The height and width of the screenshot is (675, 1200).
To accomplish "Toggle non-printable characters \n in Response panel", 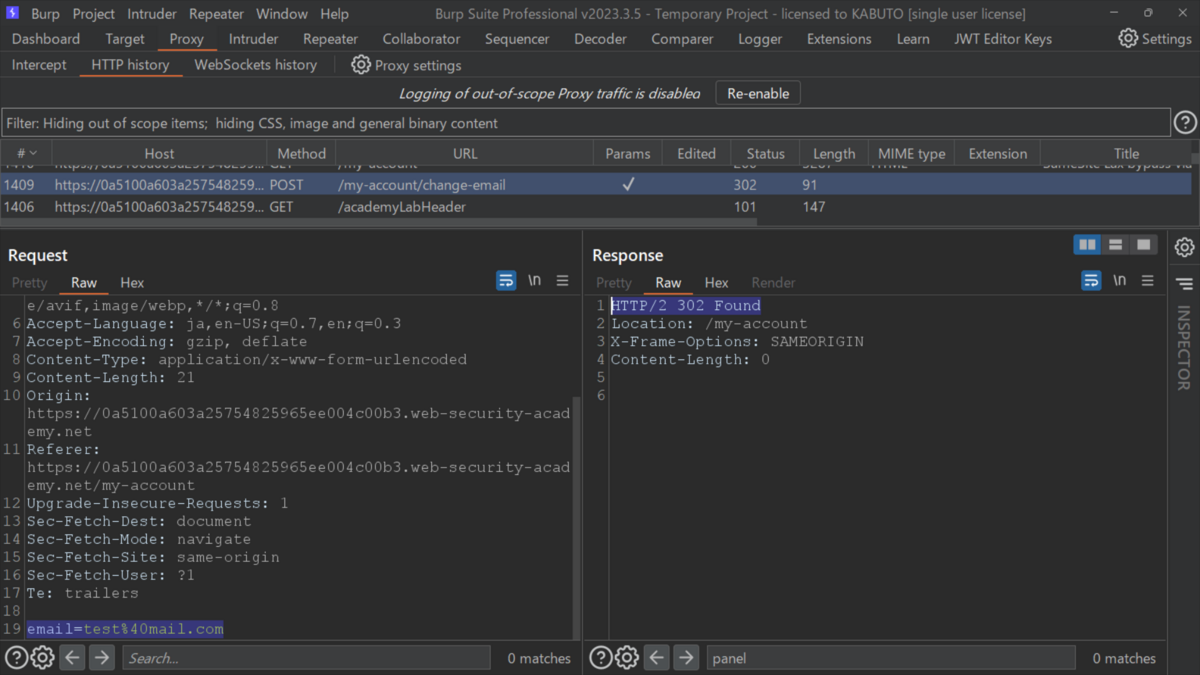I will (x=1120, y=281).
